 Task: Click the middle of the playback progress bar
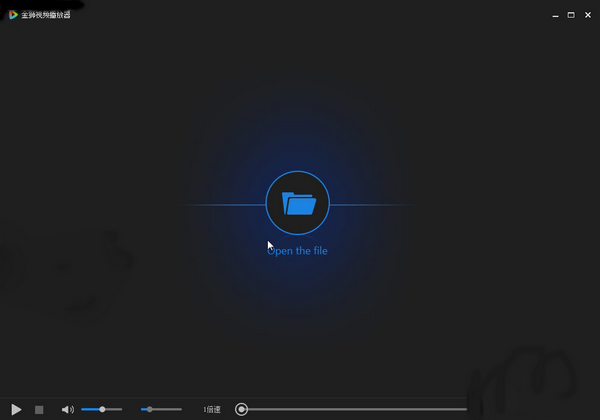[355, 409]
